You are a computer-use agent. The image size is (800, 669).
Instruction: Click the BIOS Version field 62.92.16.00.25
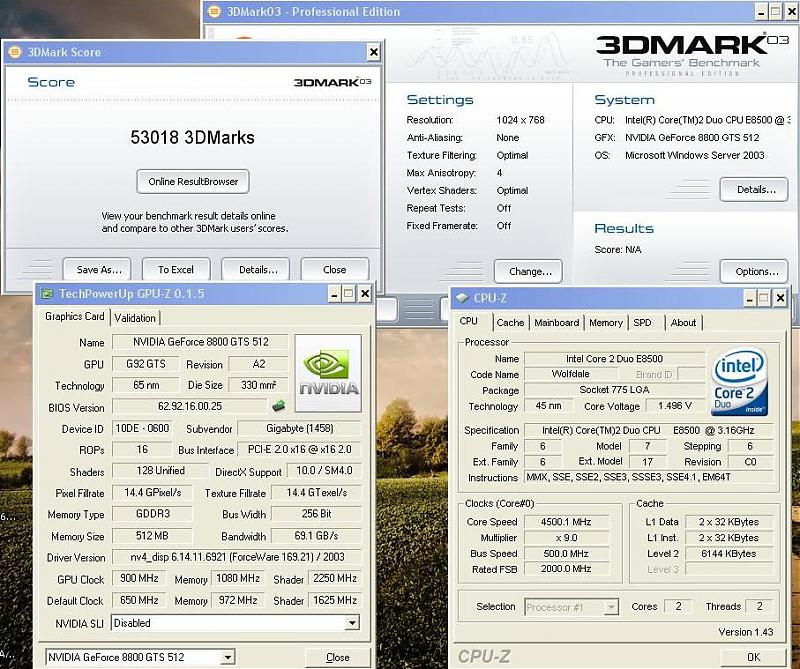click(x=190, y=406)
